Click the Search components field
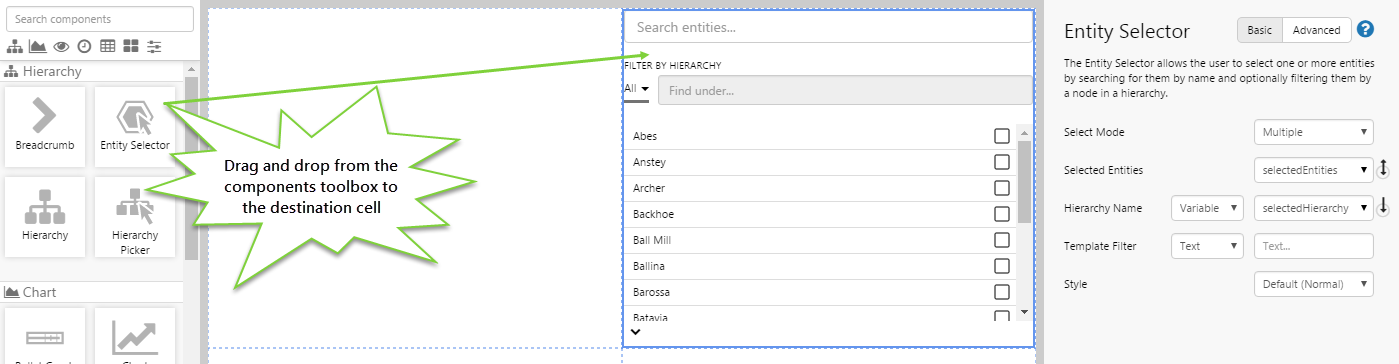This screenshot has height=364, width=1399. pyautogui.click(x=100, y=19)
